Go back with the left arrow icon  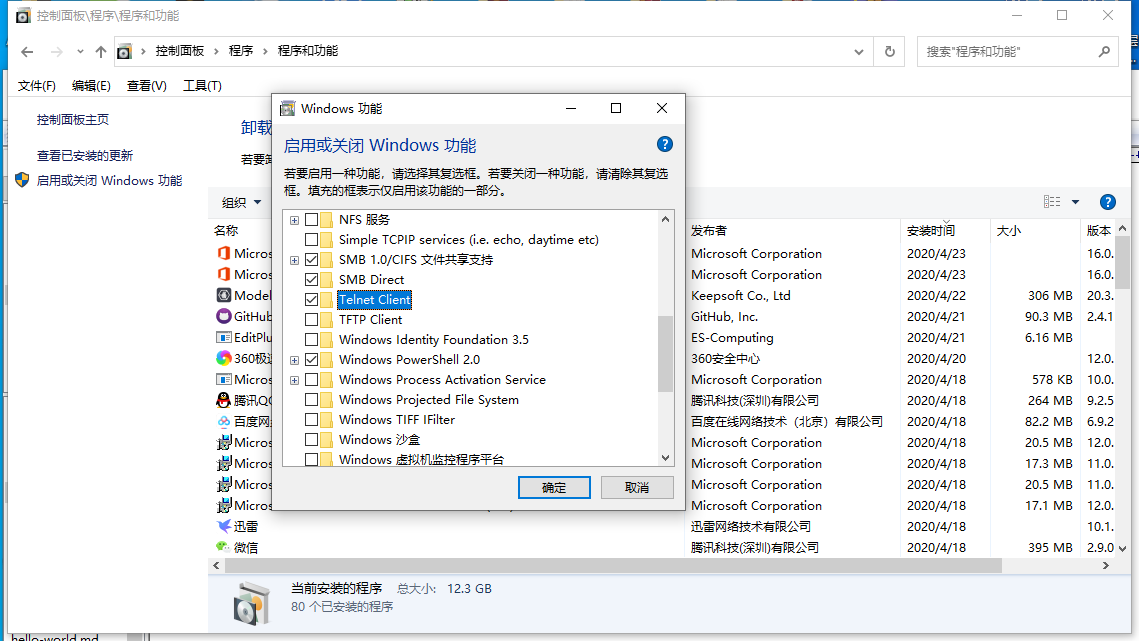(27, 52)
